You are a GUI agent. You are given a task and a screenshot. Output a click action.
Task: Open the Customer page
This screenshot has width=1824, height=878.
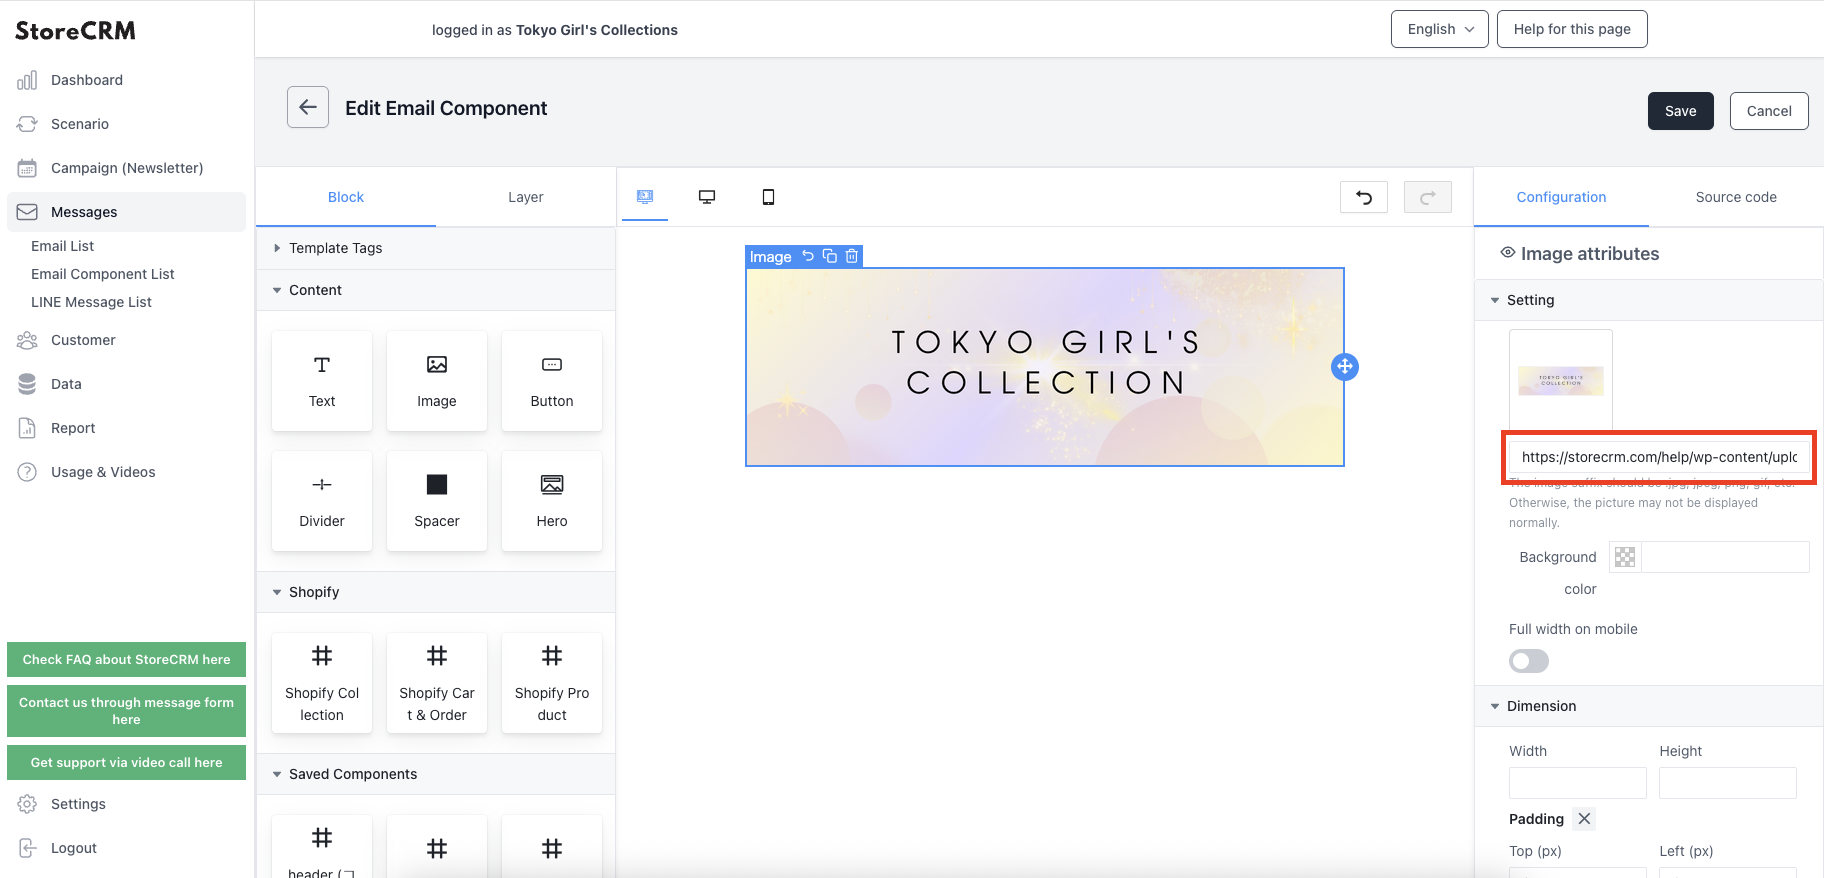pyautogui.click(x=83, y=340)
